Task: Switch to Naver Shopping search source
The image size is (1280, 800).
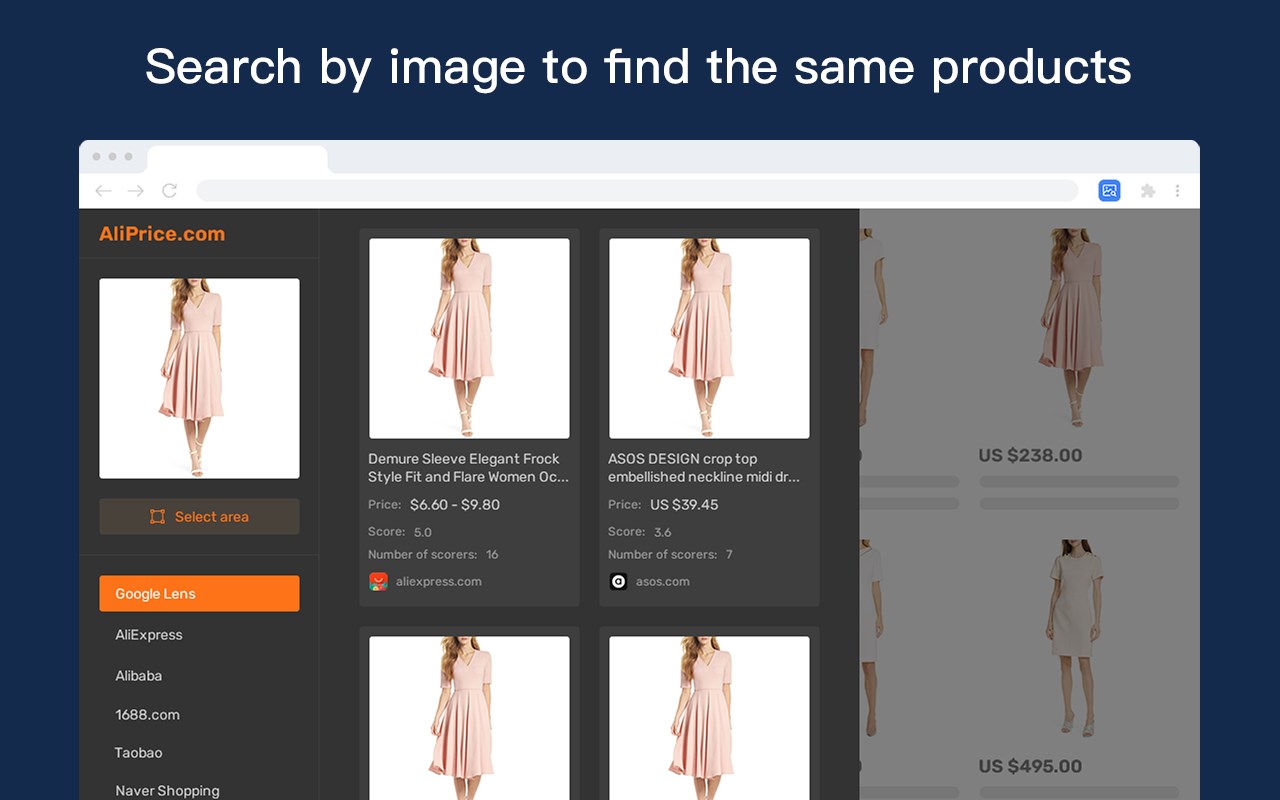Action: pyautogui.click(x=167, y=791)
